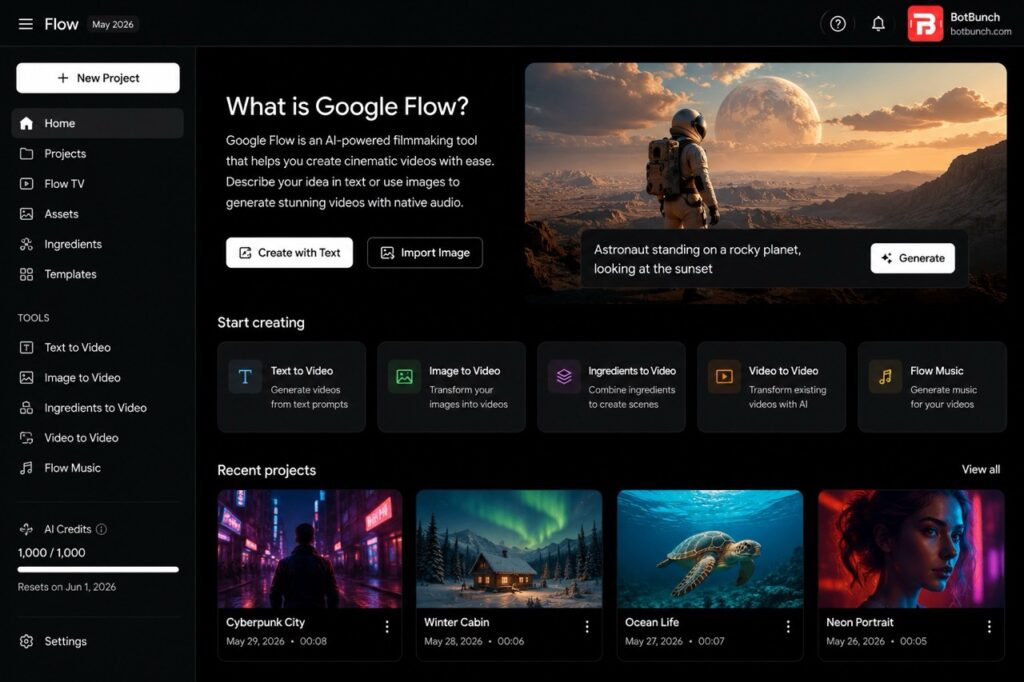Open the Neon Portrait thumbnail
The image size is (1024, 682).
tap(911, 549)
